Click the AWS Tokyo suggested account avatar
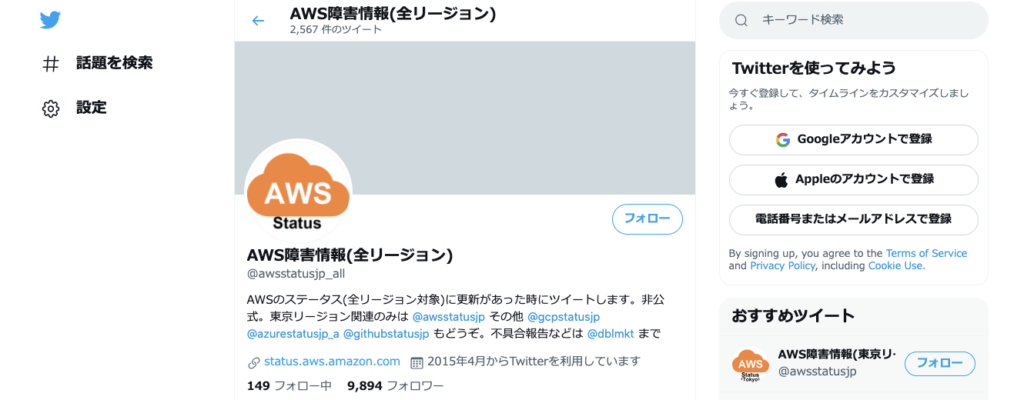 [750, 365]
